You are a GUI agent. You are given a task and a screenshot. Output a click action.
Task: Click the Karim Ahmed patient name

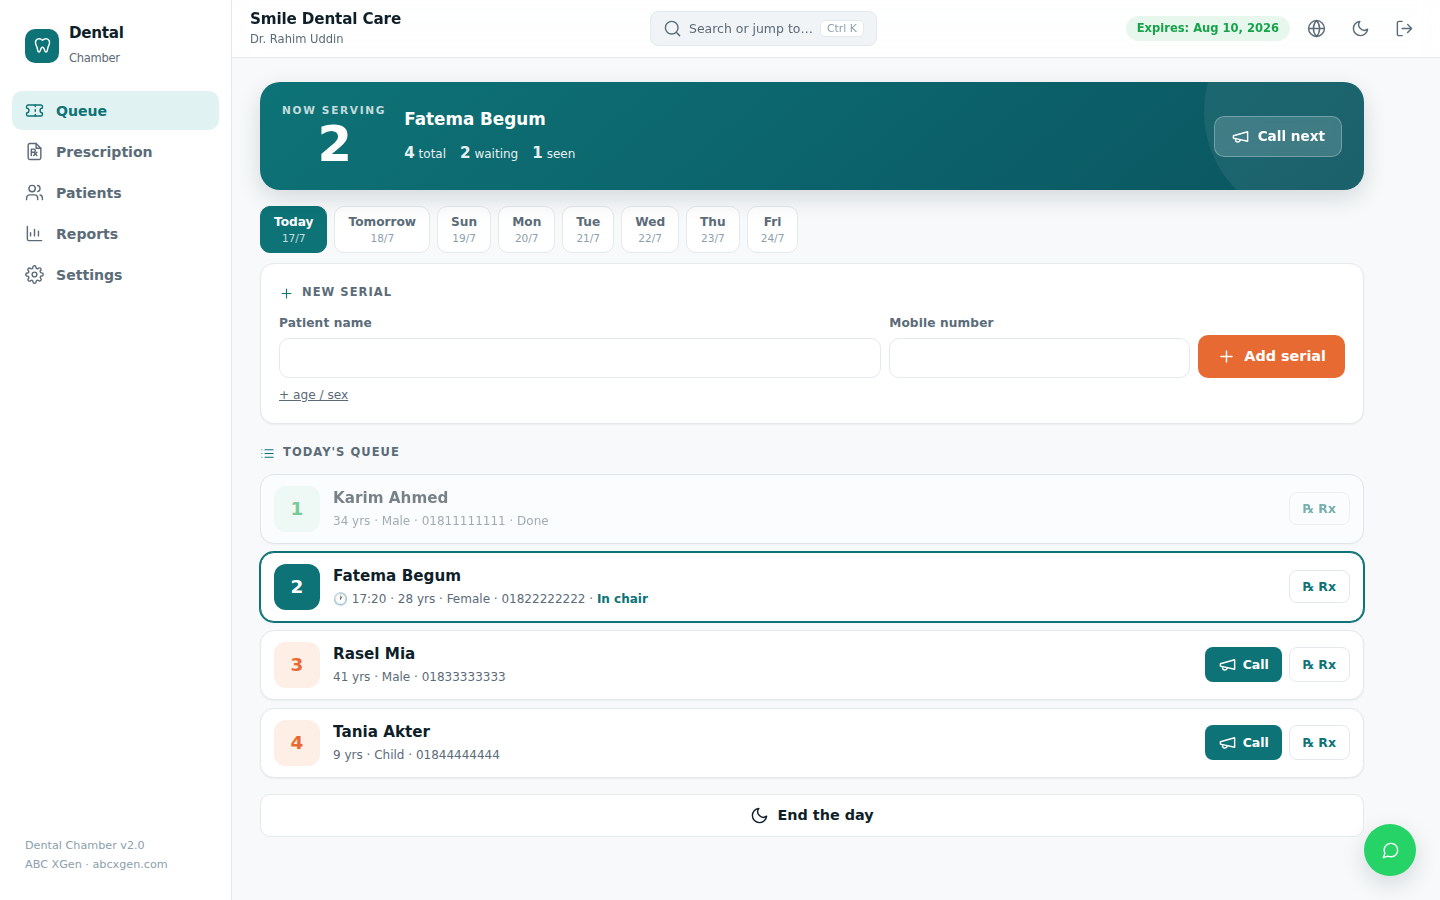pos(390,497)
